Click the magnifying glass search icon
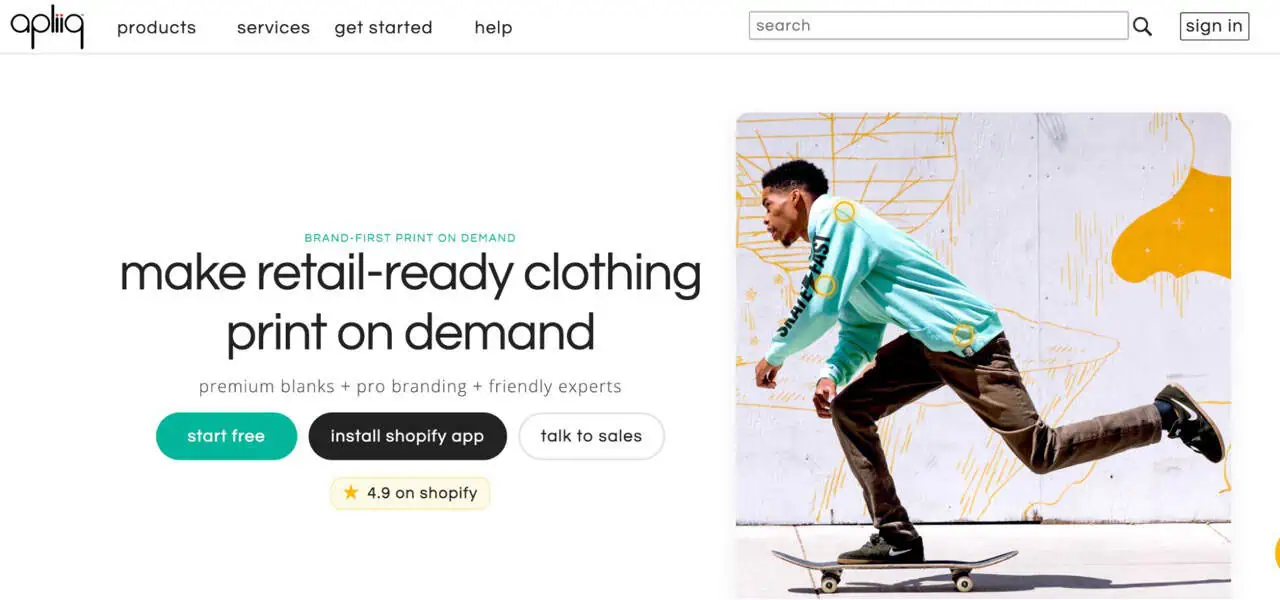This screenshot has height=600, width=1280. [1142, 27]
